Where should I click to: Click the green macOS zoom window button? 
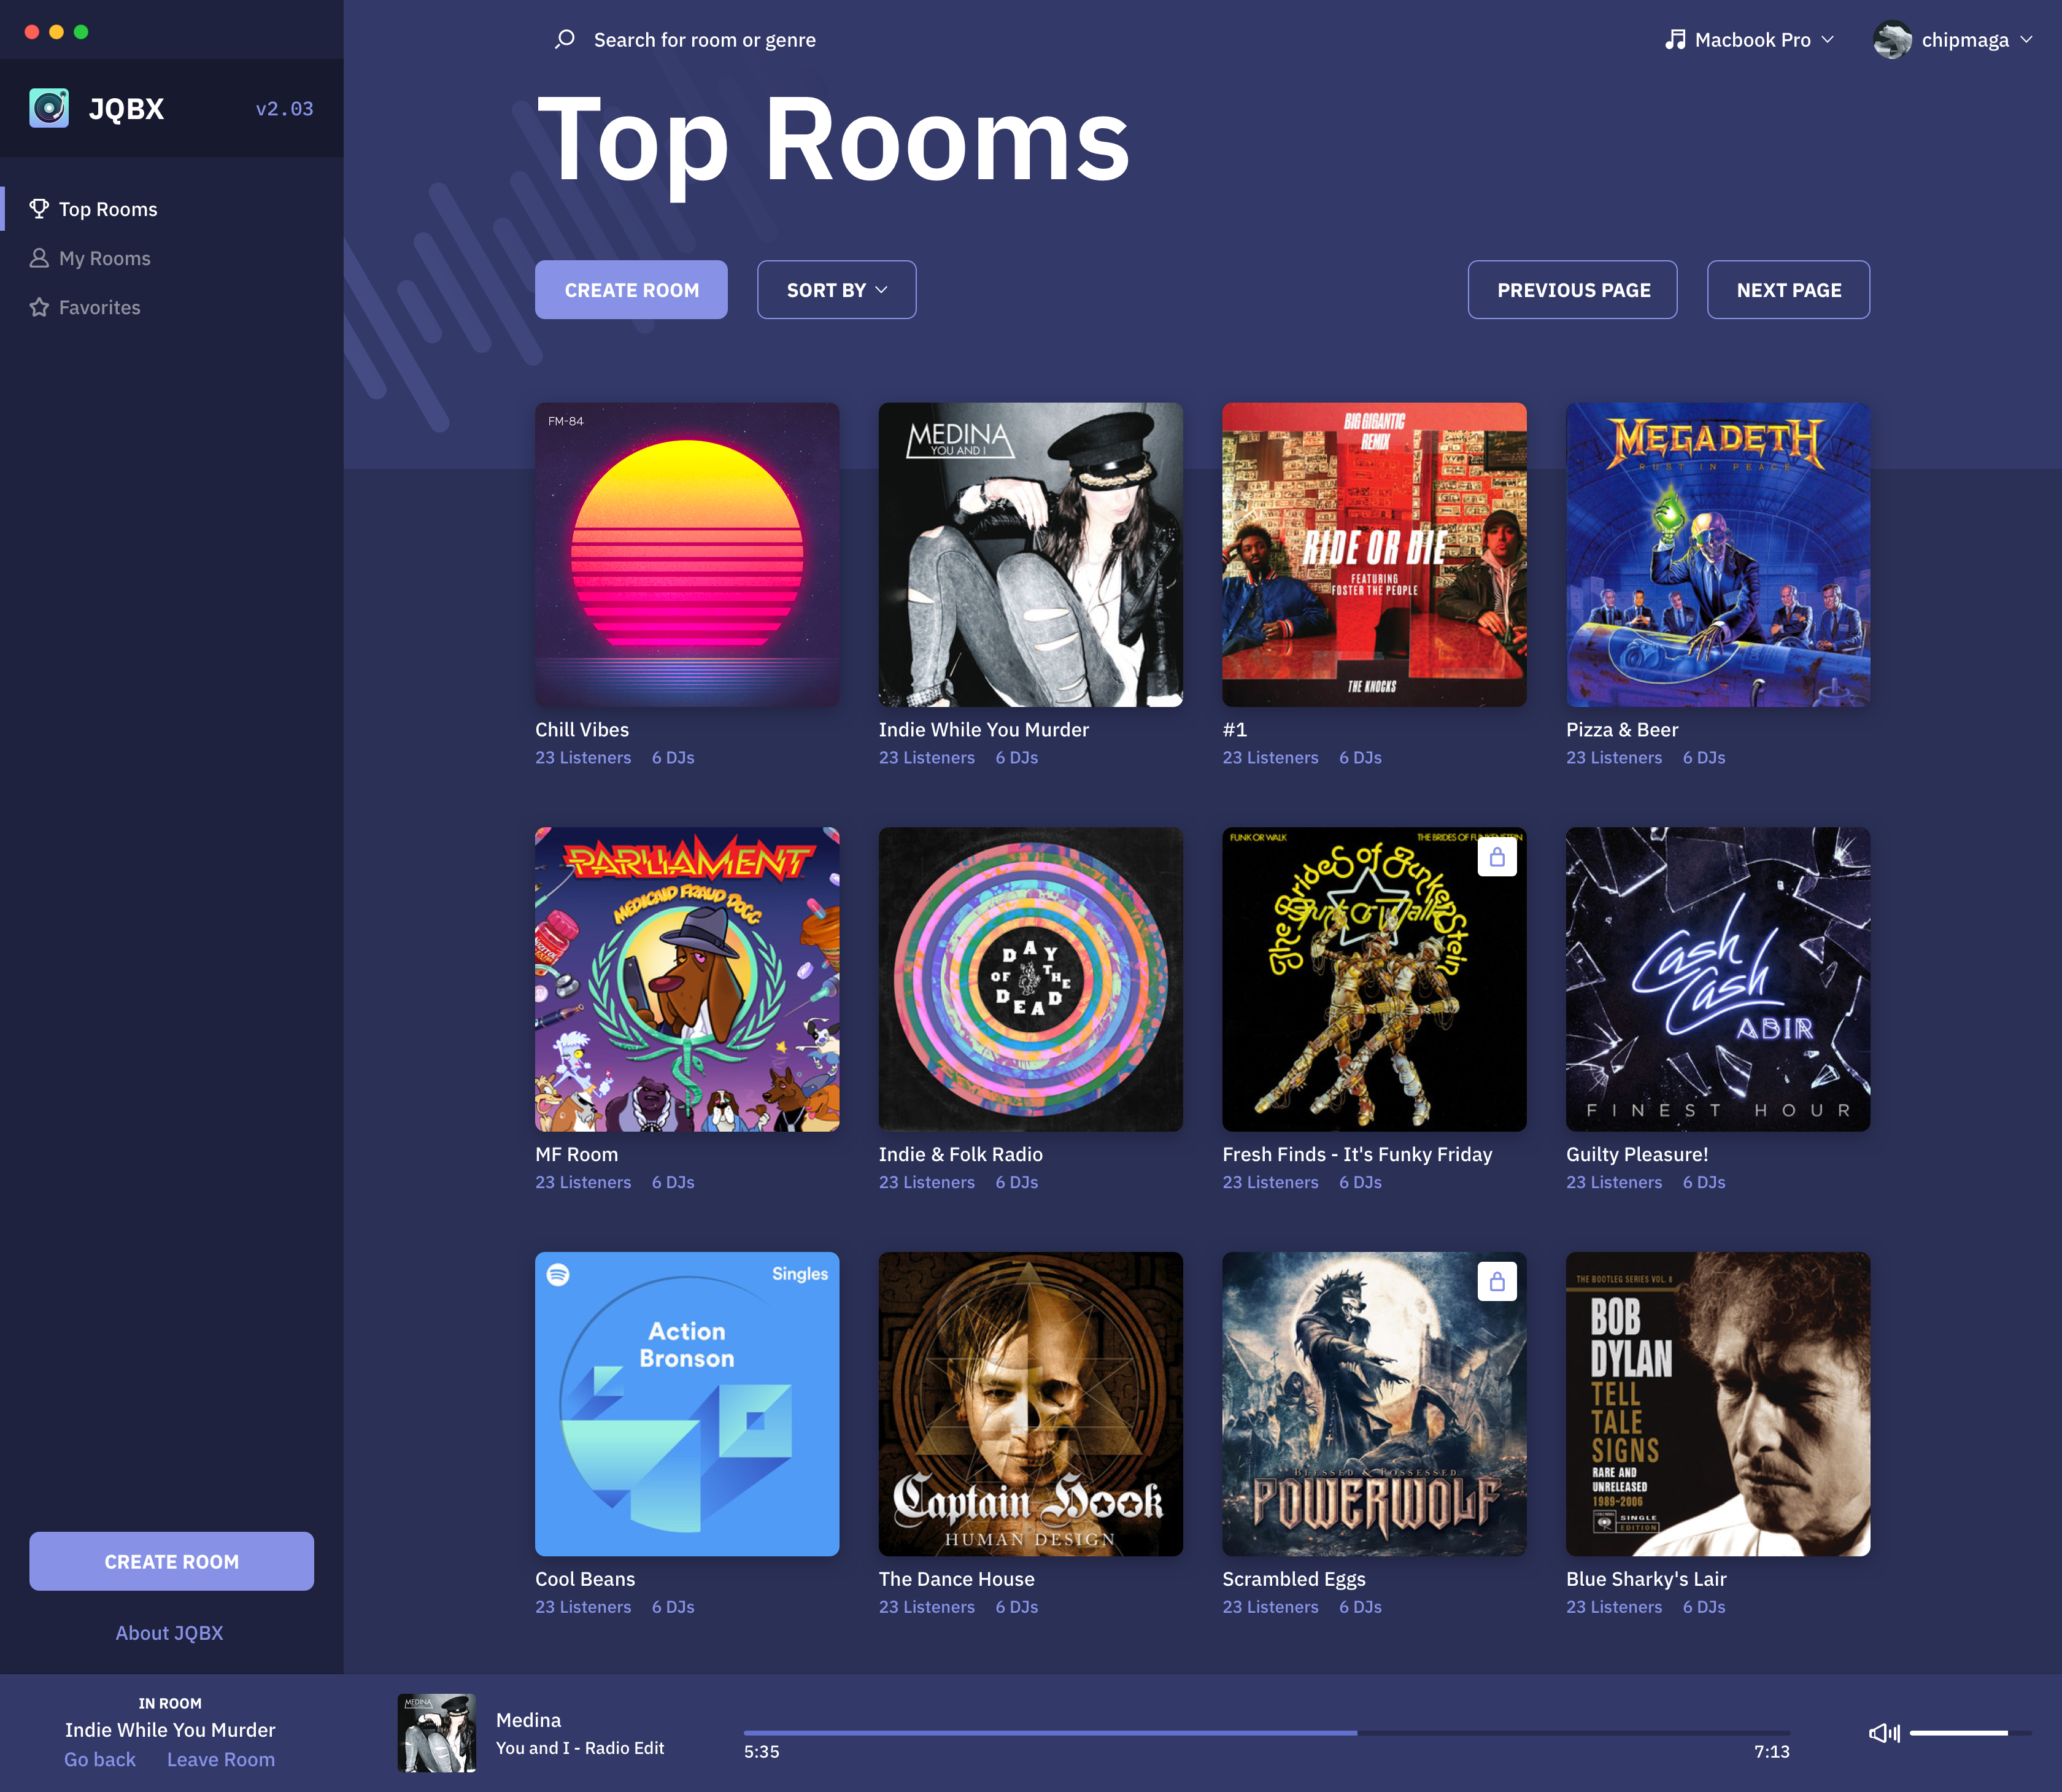pos(81,32)
